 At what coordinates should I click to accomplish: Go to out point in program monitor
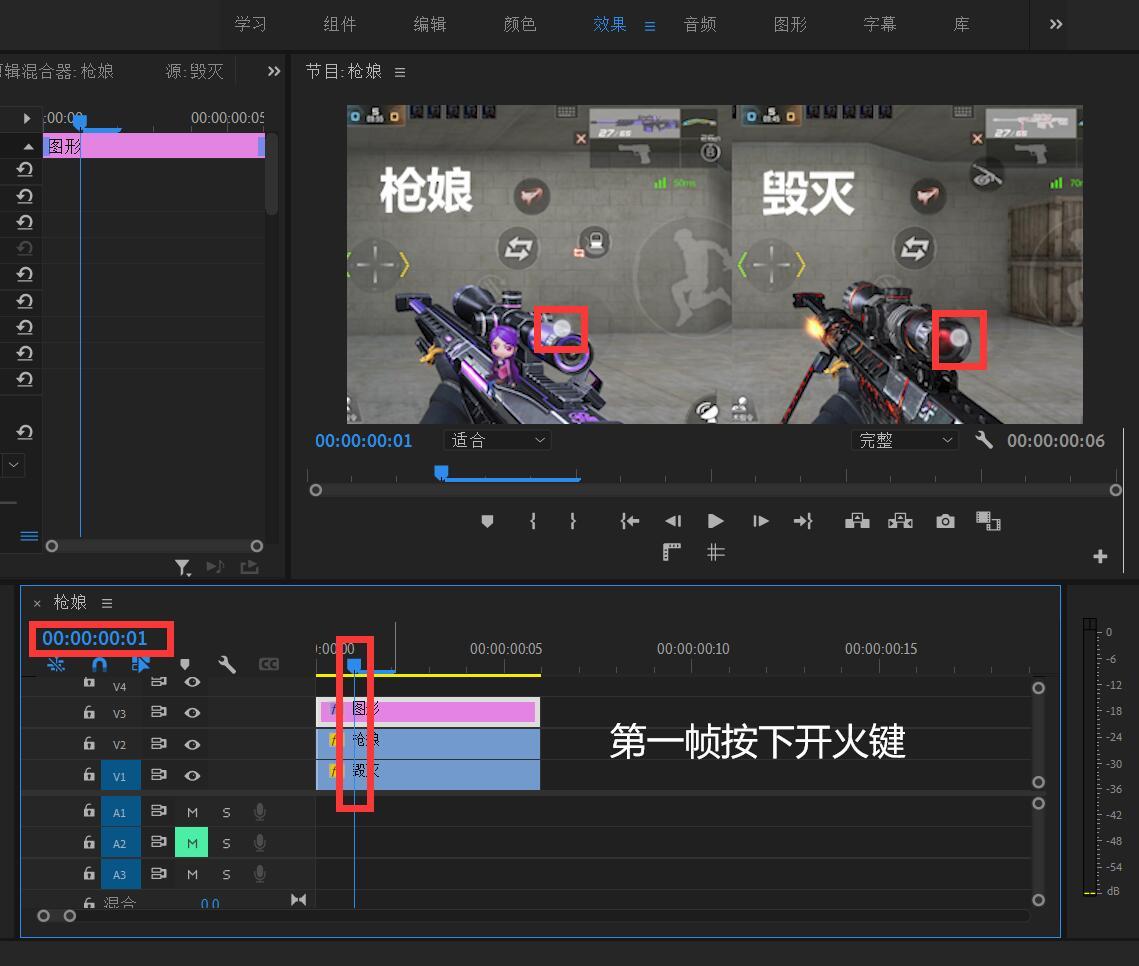click(803, 521)
